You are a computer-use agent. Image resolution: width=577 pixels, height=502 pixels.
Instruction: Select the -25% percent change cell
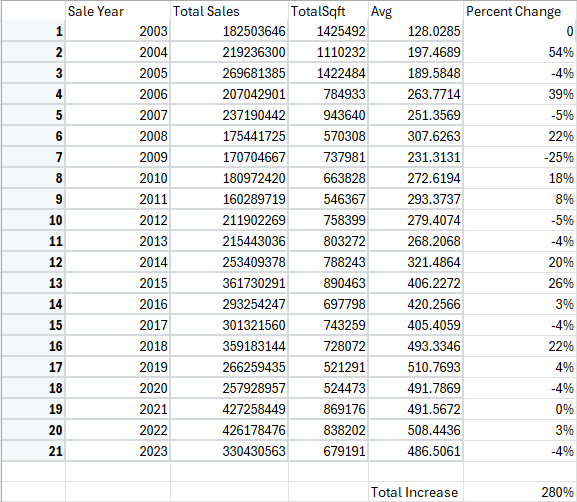[x=520, y=157]
